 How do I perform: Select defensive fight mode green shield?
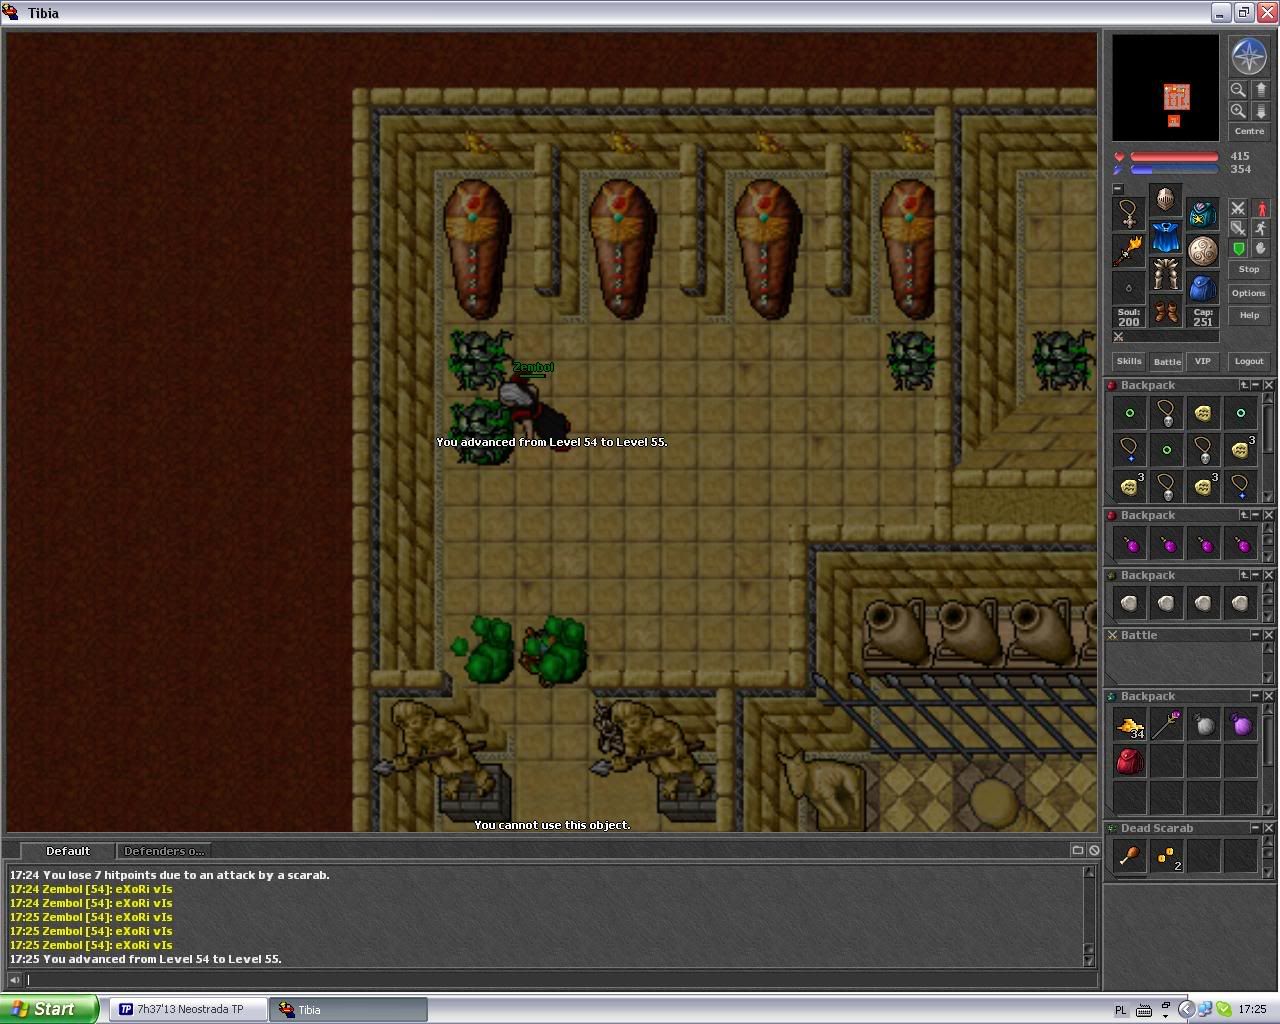1238,248
